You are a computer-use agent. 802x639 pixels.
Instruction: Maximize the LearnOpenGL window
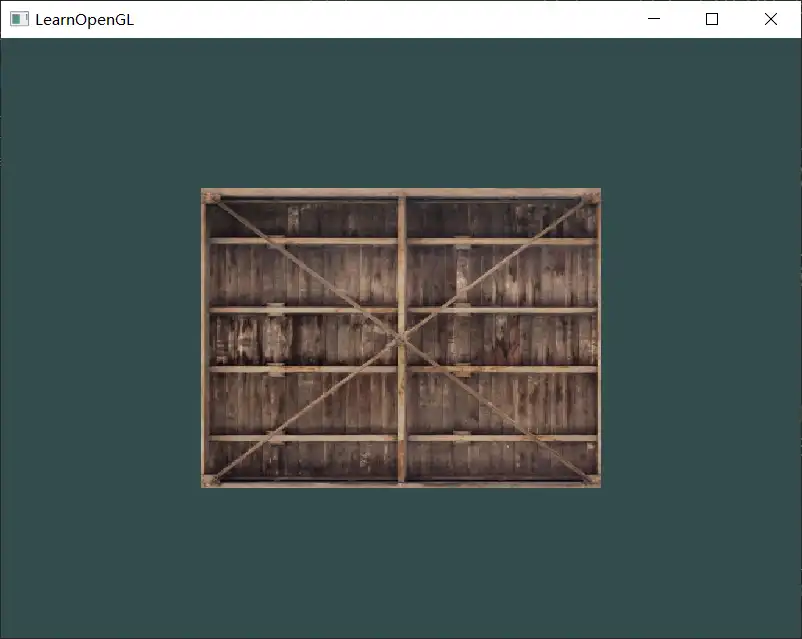click(x=712, y=19)
